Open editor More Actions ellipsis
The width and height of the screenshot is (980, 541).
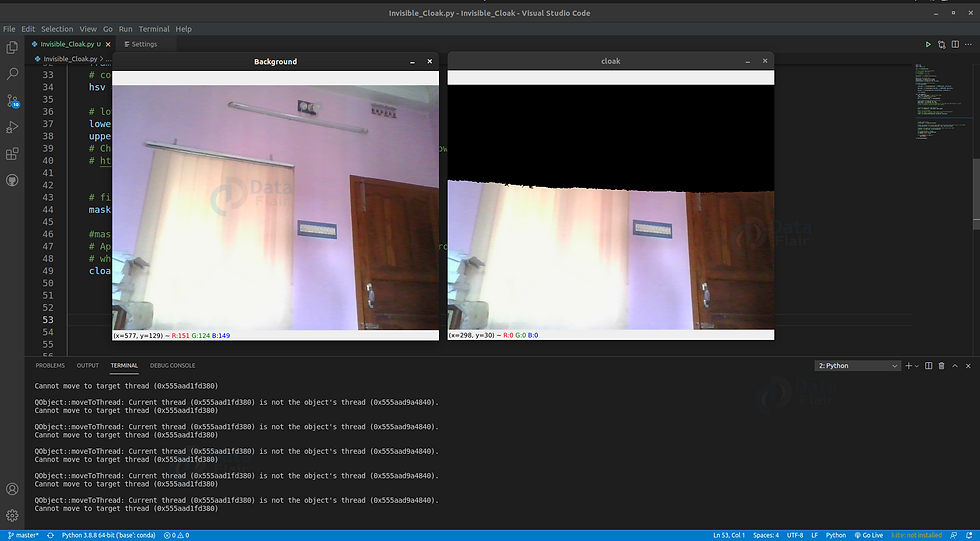pyautogui.click(x=969, y=44)
